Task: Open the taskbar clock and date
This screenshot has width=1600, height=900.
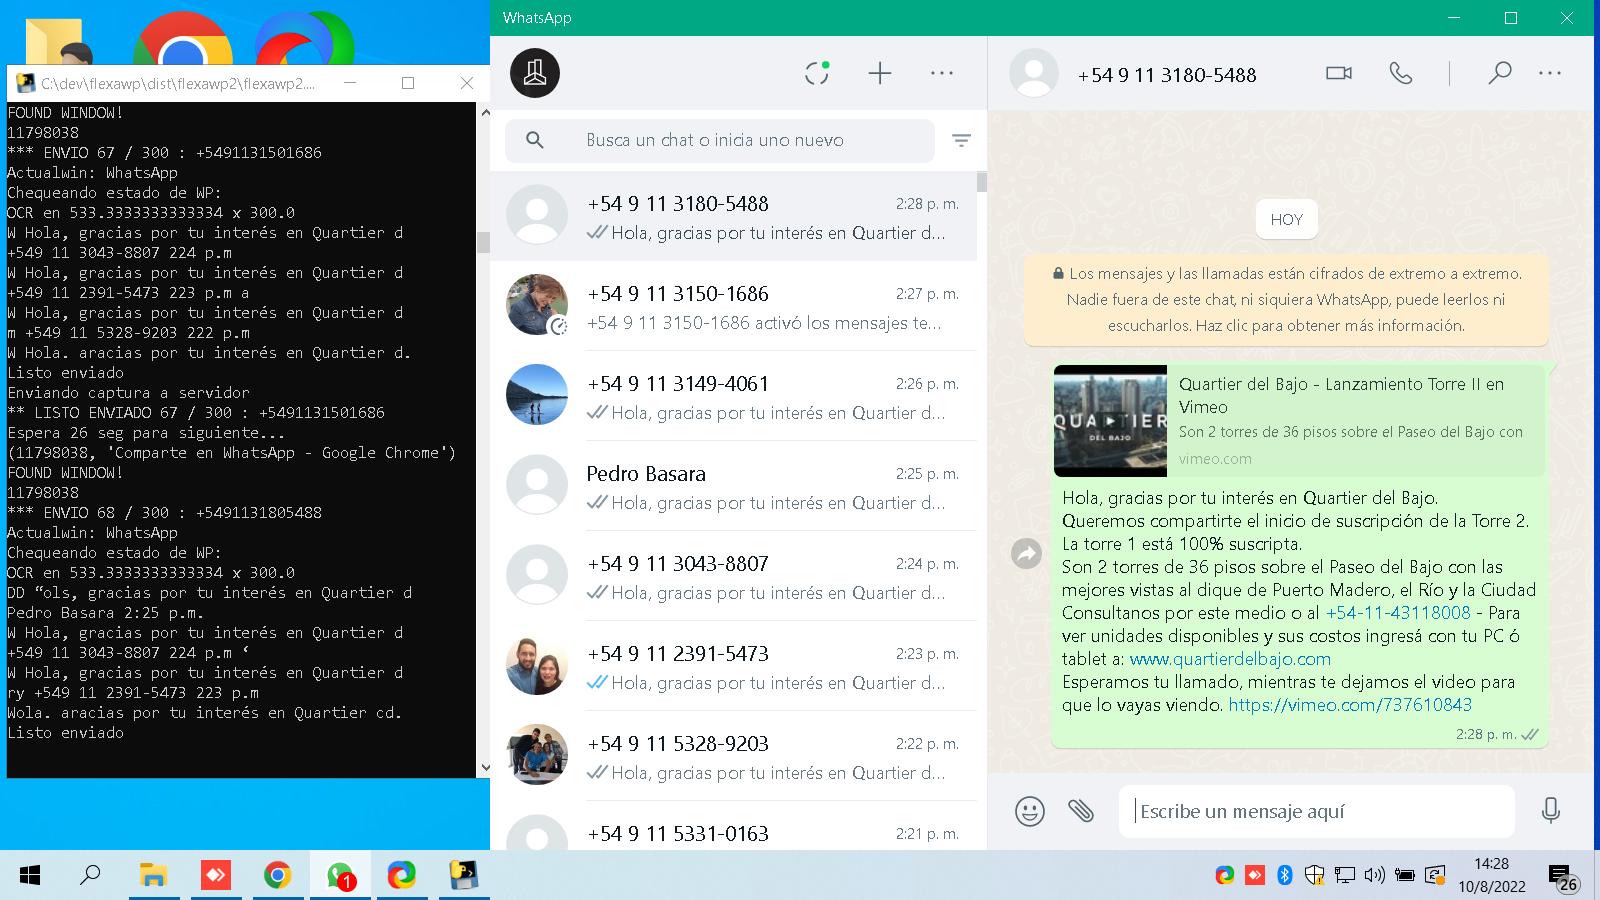Action: [x=1491, y=876]
